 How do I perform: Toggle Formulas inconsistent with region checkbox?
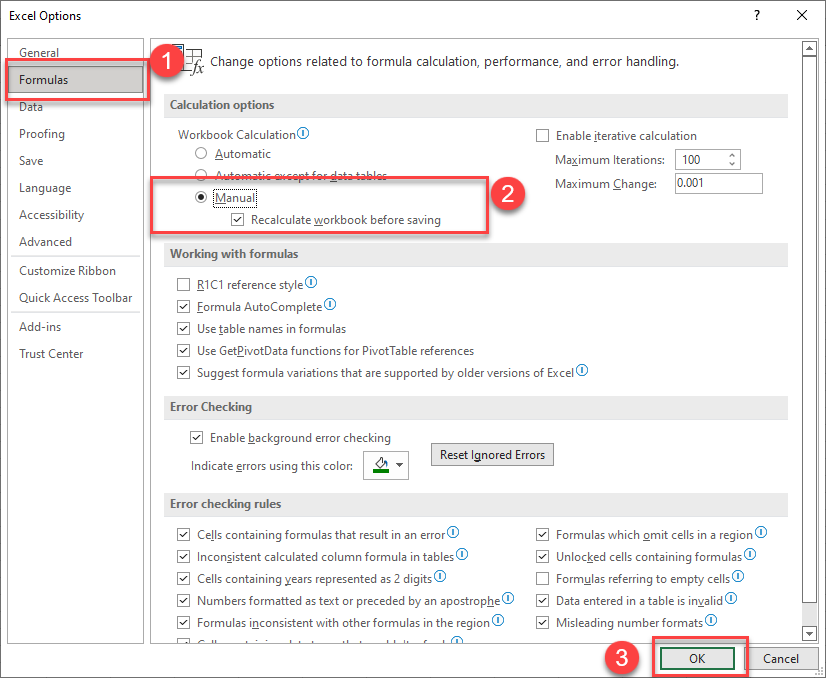point(183,623)
